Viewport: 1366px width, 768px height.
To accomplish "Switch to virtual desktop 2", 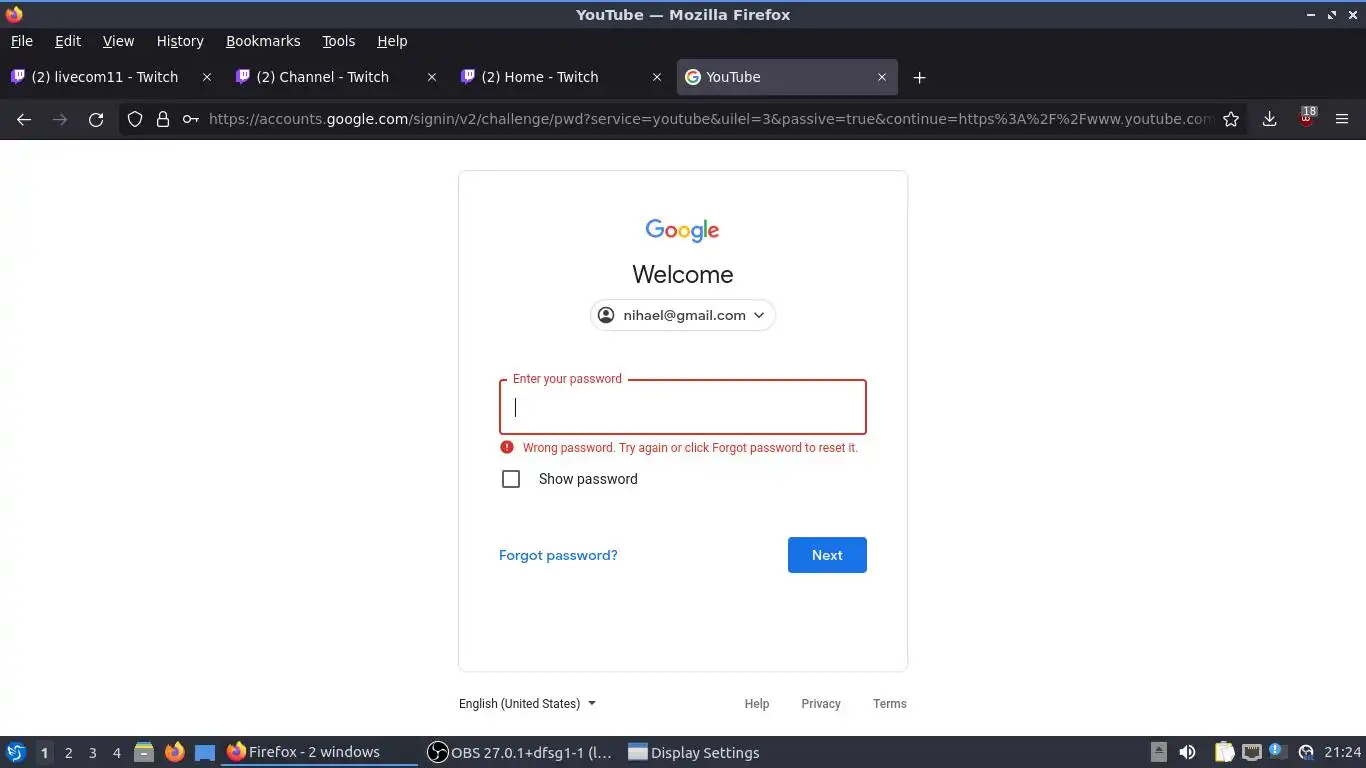I will (68, 752).
